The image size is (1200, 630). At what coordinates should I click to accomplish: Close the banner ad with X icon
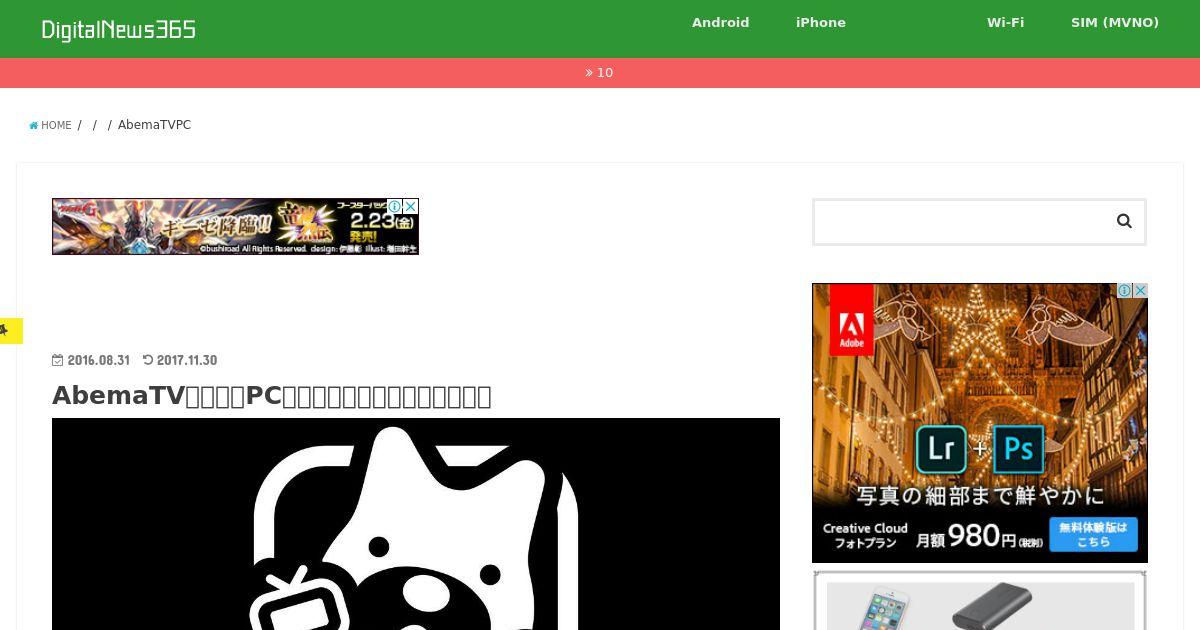[x=410, y=207]
